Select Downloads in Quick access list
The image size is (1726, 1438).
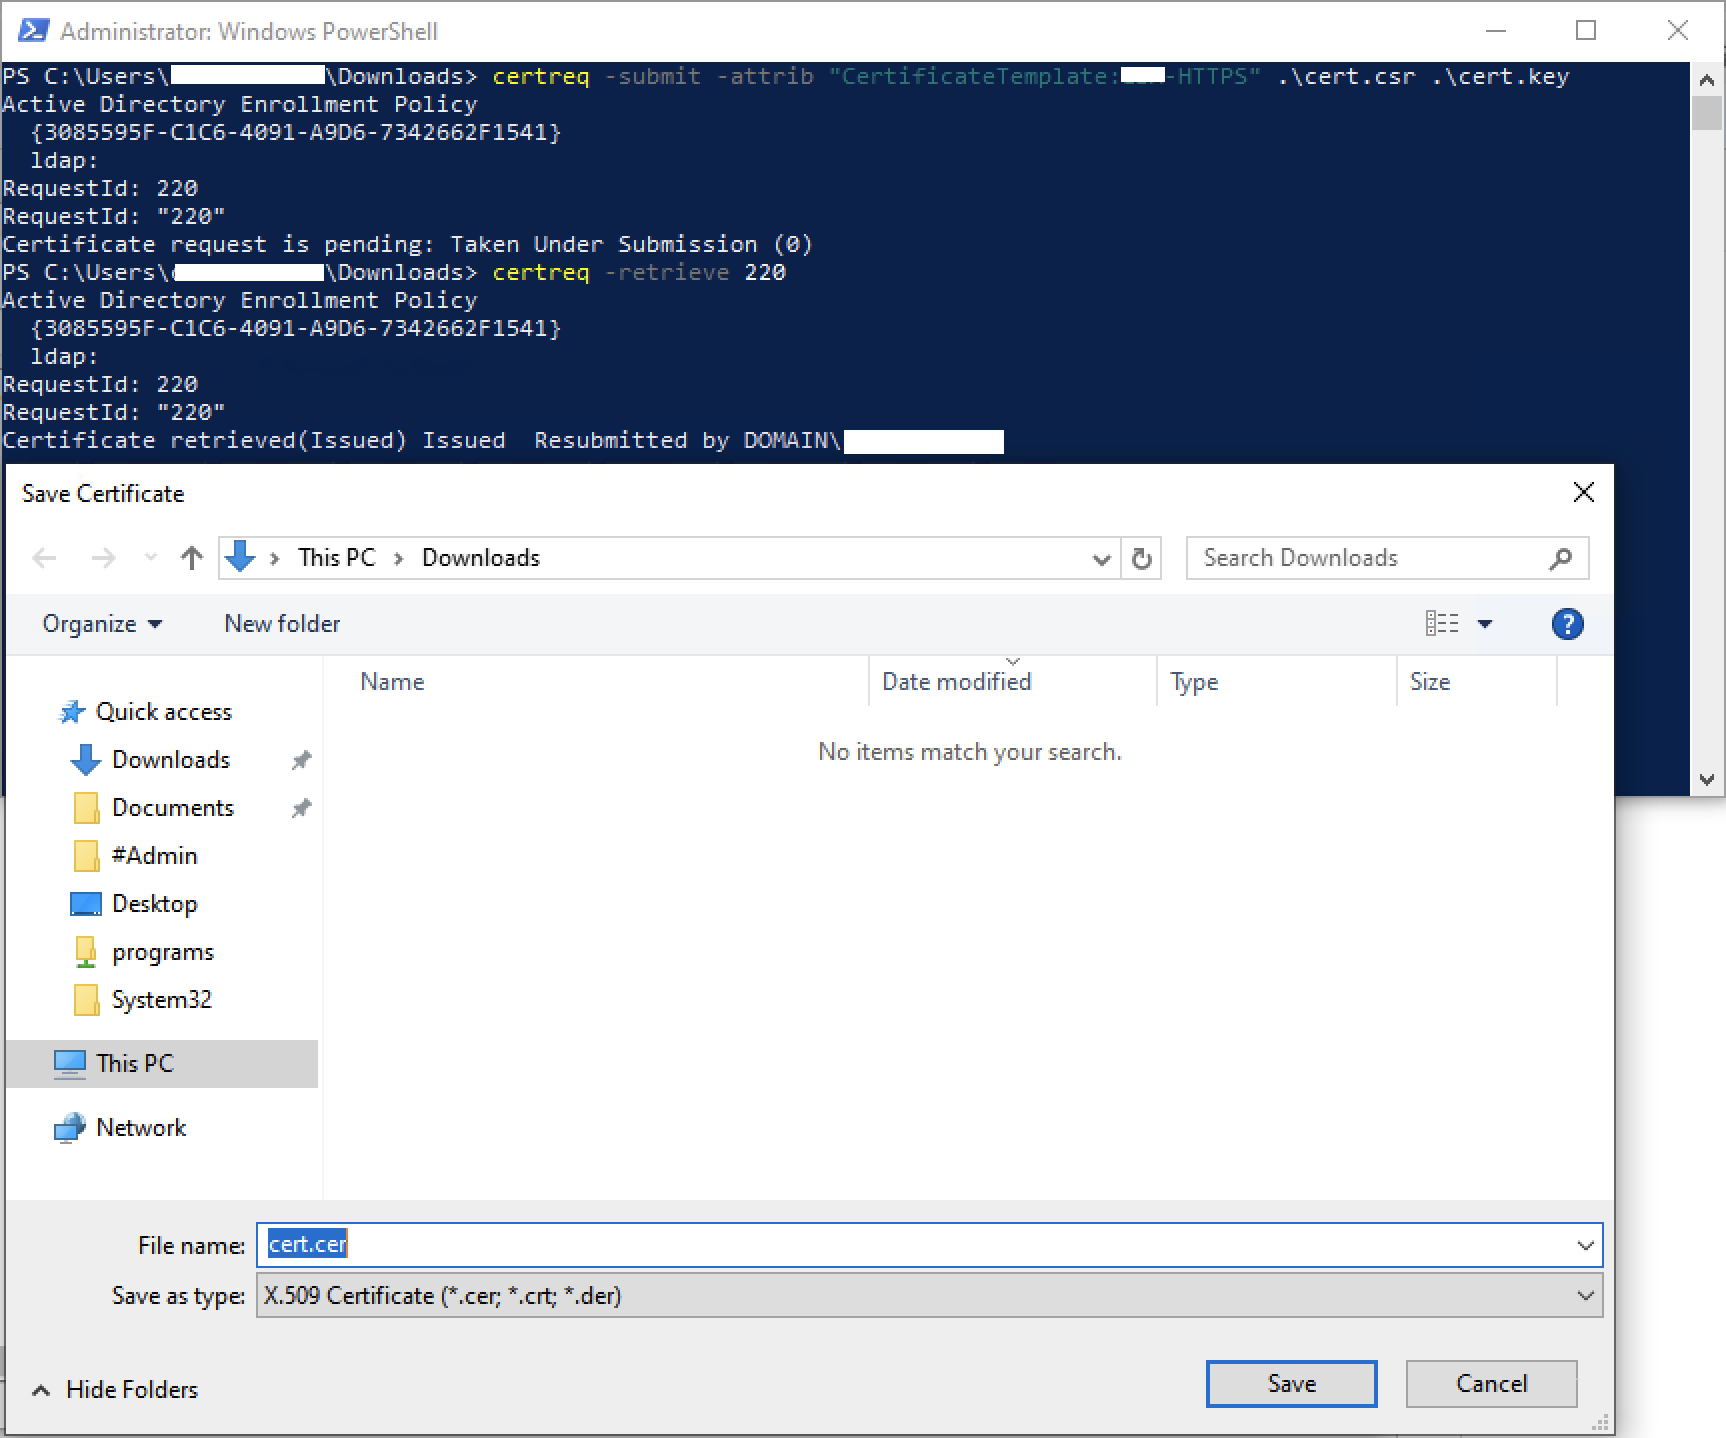[171, 760]
